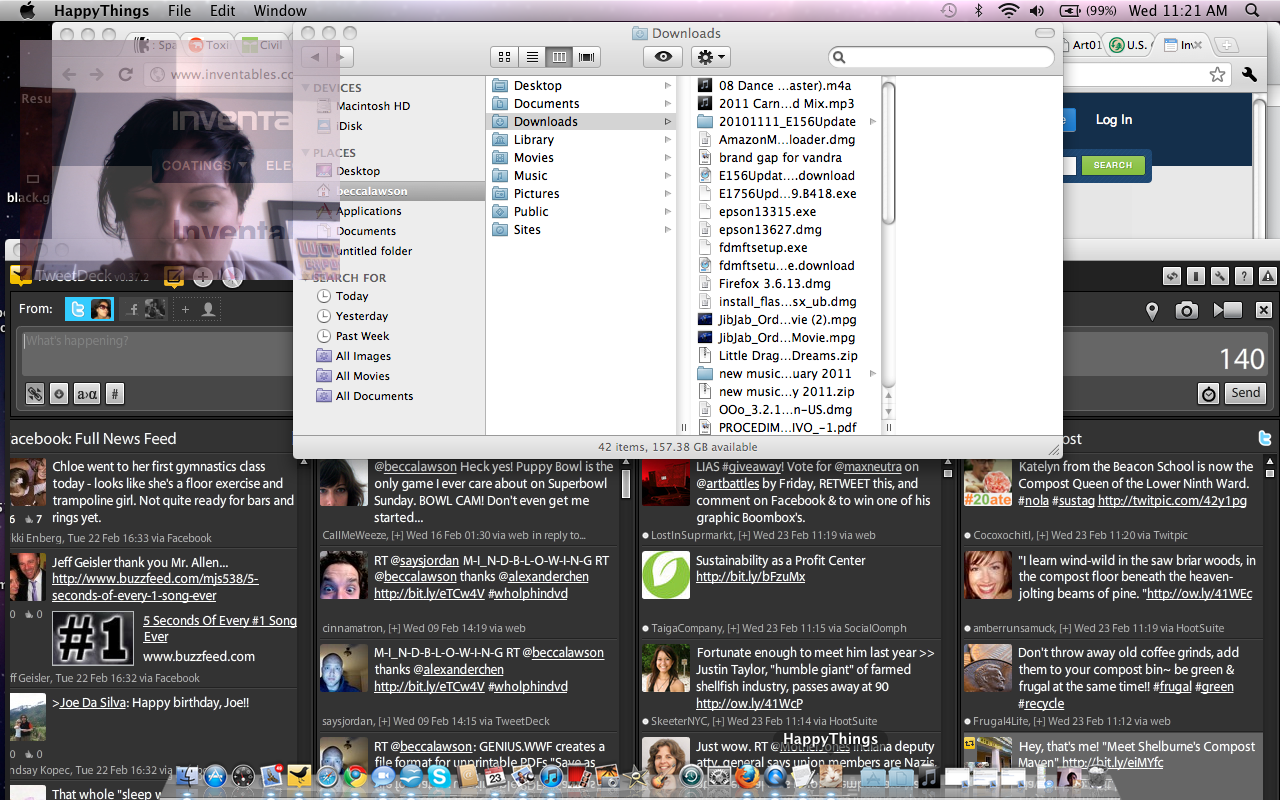Viewport: 1280px width, 800px height.
Task: Expand the 20101111_E156Update folder arrow
Action: click(x=872, y=122)
